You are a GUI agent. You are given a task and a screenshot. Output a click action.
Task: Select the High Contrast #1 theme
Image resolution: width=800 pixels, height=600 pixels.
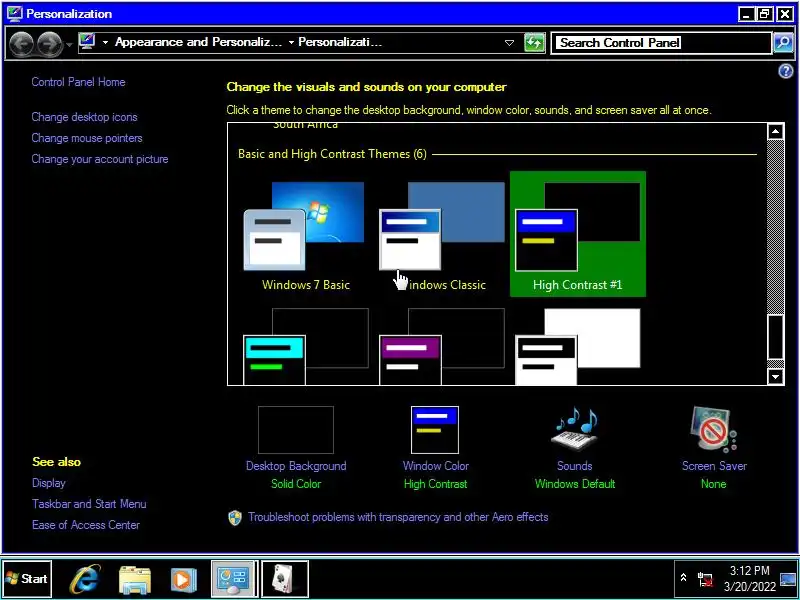tap(578, 235)
